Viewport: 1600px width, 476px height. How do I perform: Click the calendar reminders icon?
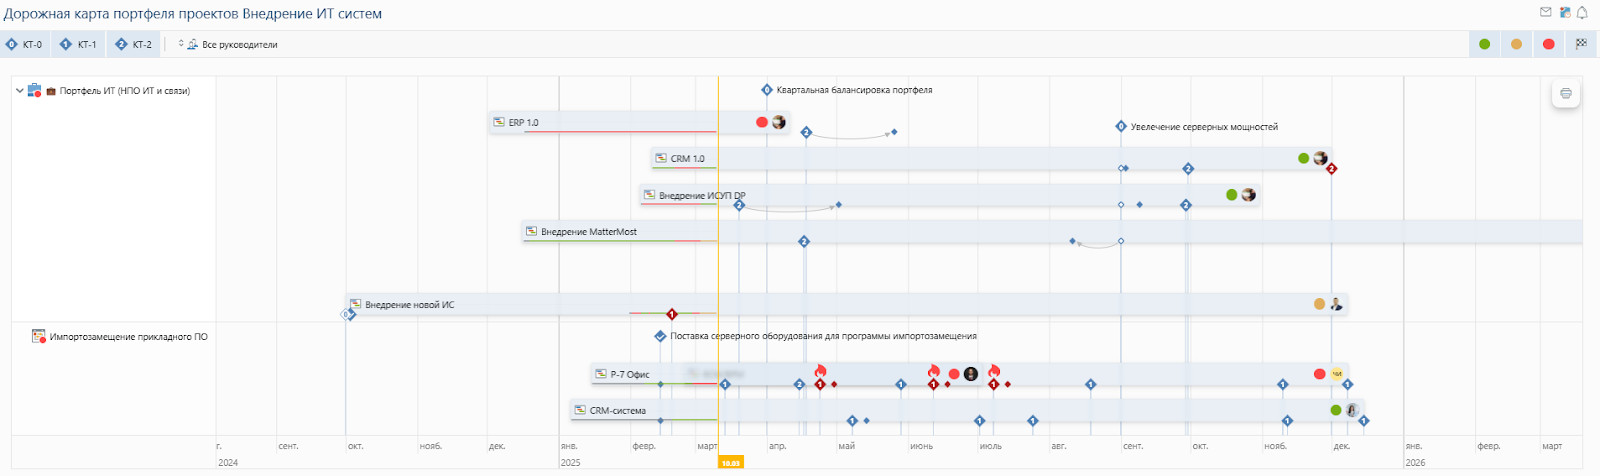(1564, 13)
